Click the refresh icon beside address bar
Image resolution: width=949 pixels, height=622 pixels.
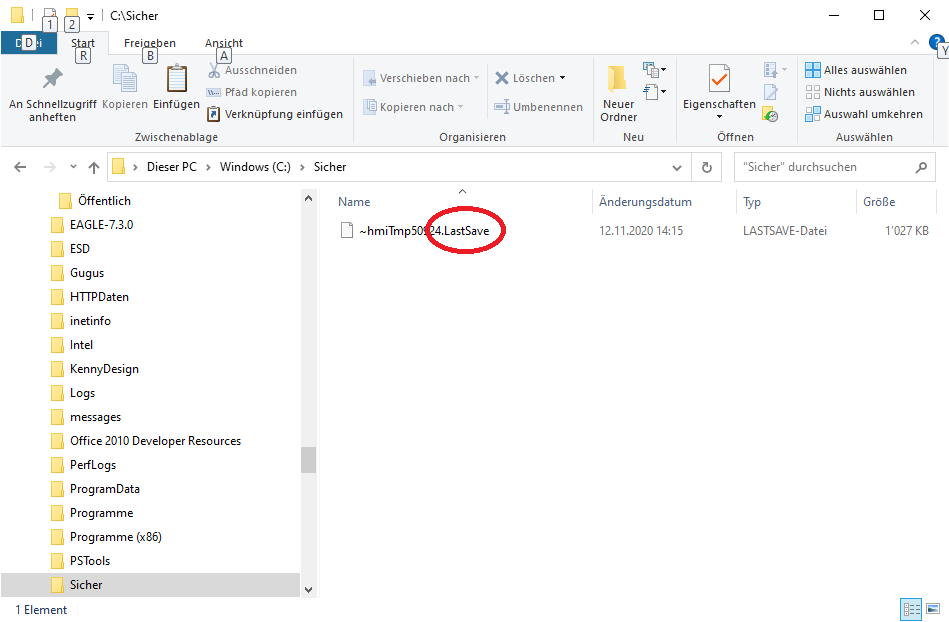[707, 167]
